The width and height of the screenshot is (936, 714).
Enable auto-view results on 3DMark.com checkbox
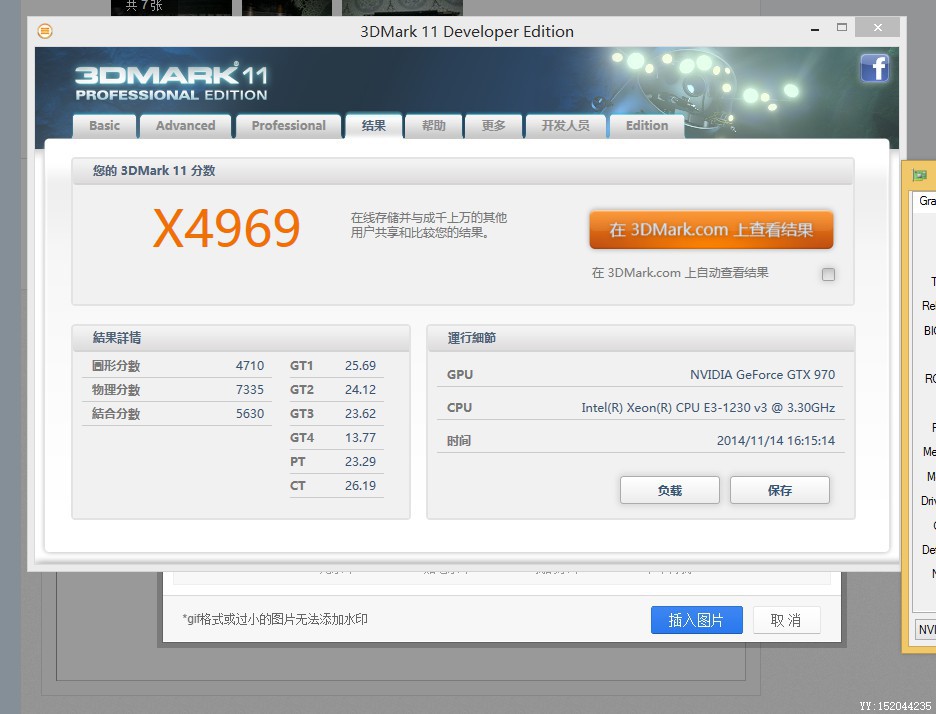[828, 274]
